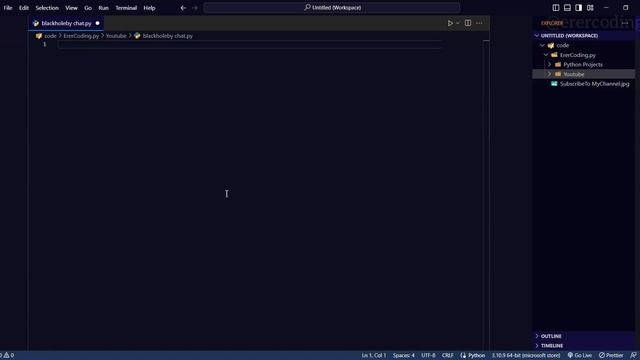Click the Untitled (Workspace) search box

click(x=332, y=7)
